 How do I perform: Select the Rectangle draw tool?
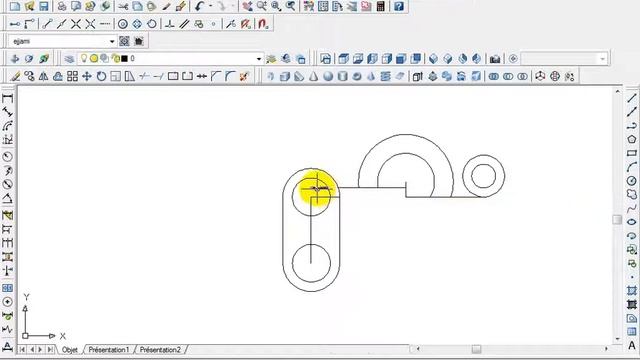tap(632, 153)
